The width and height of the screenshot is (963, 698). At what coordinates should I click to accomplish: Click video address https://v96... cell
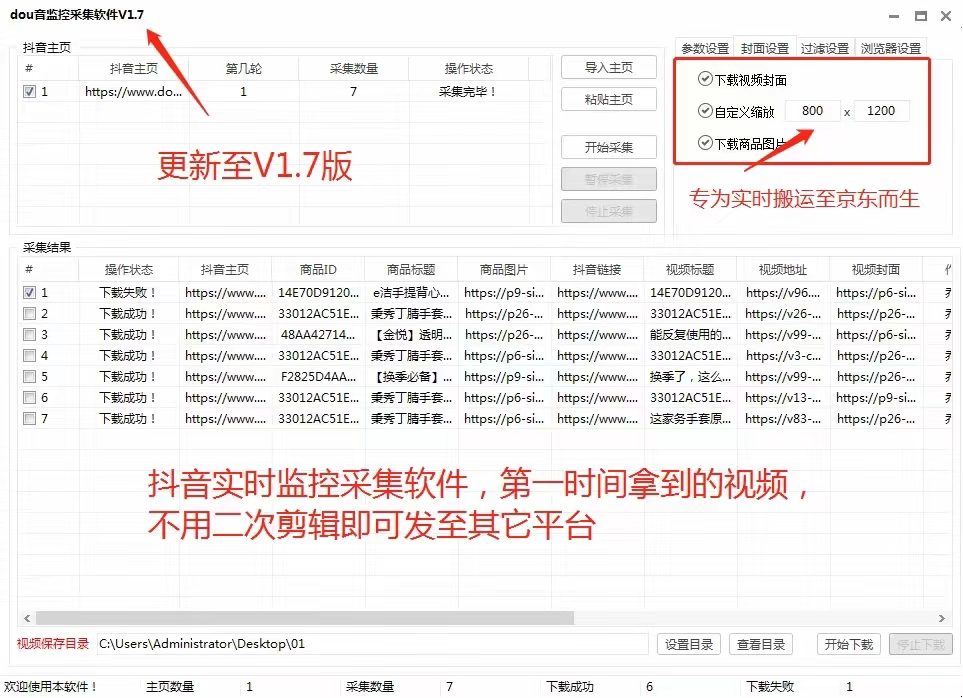(782, 292)
